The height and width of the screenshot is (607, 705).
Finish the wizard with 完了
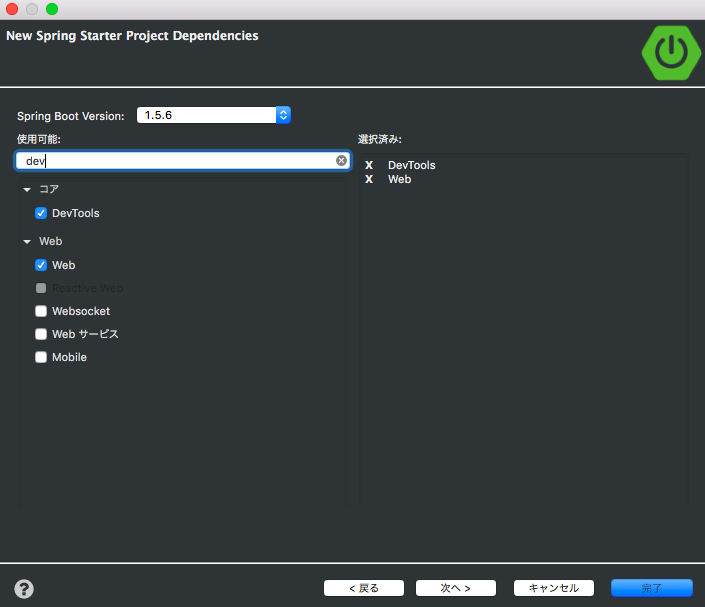click(x=651, y=588)
